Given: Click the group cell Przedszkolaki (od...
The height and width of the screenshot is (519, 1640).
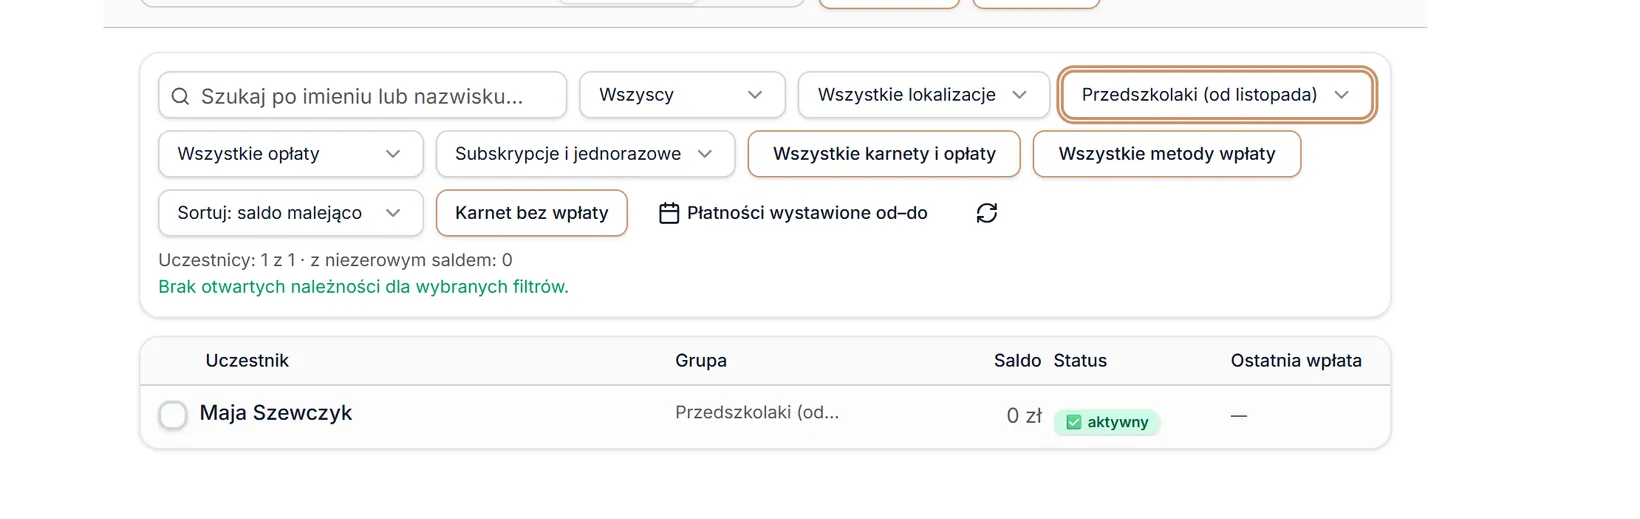Looking at the screenshot, I should pos(757,412).
